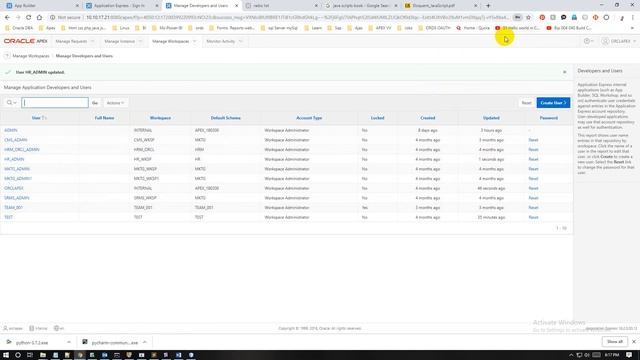Click the Default Schema column header

tap(226, 118)
